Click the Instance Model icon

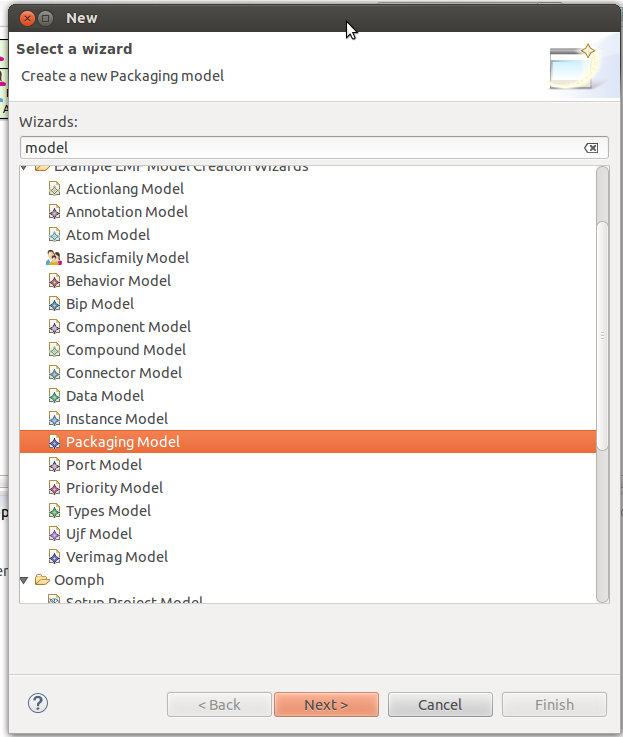coord(54,419)
